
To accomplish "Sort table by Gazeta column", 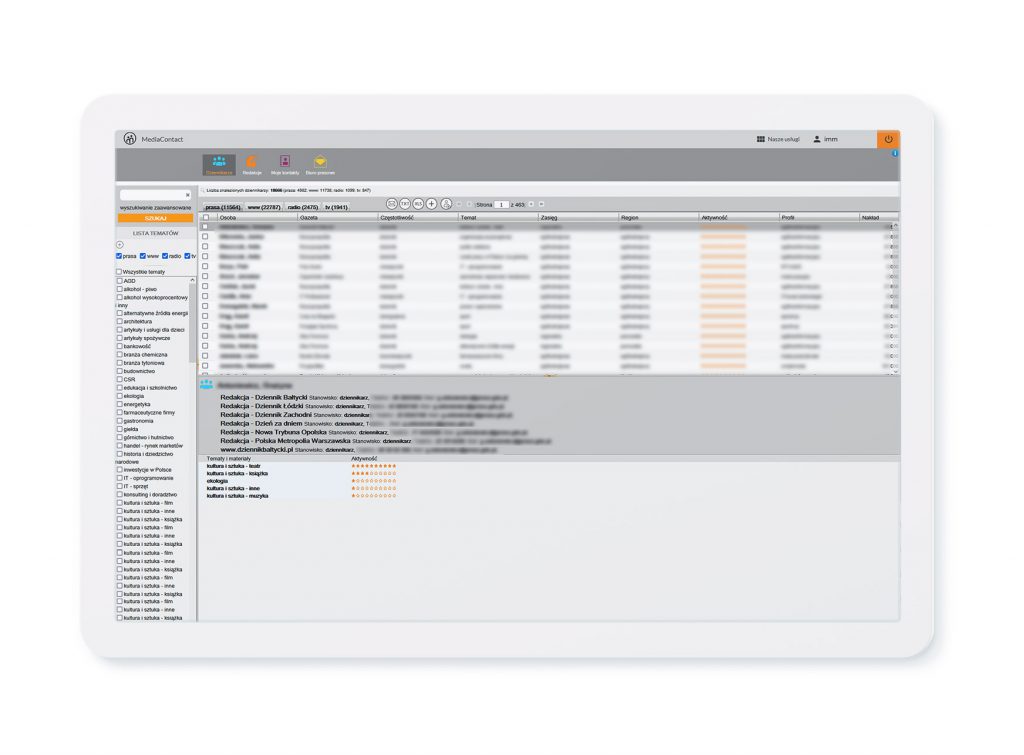I will coord(338,217).
